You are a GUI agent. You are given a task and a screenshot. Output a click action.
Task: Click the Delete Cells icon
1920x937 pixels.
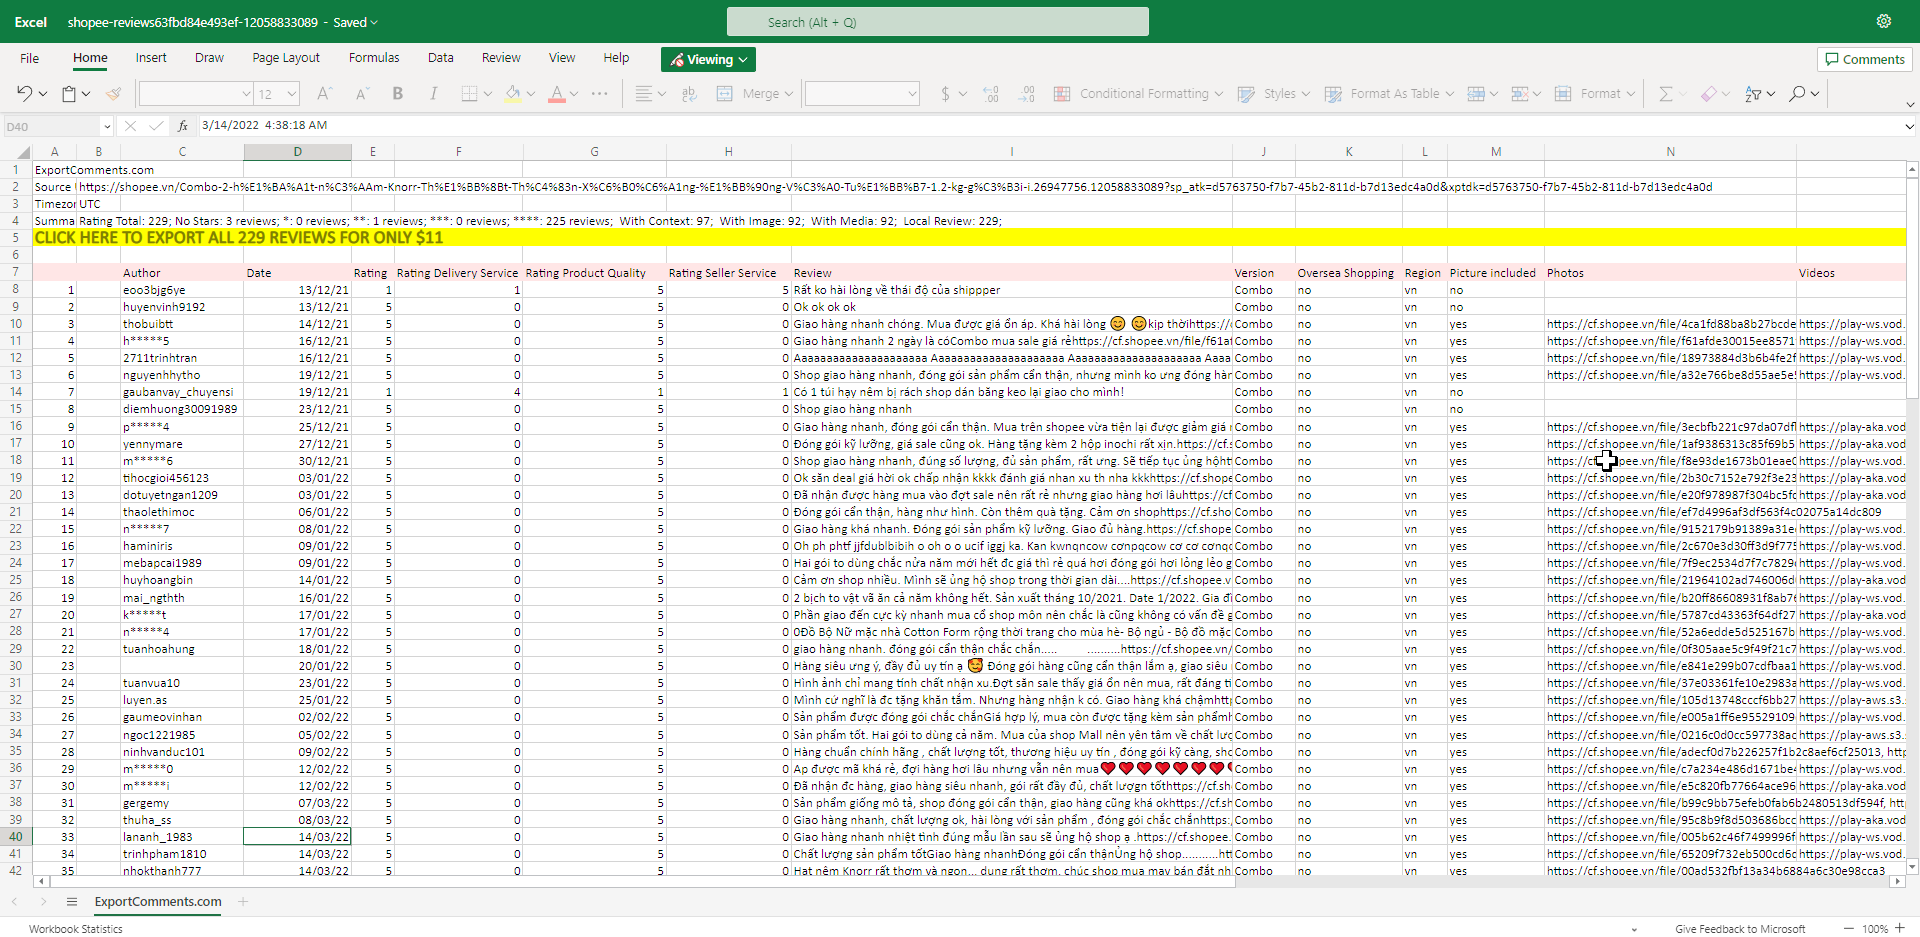point(1520,93)
